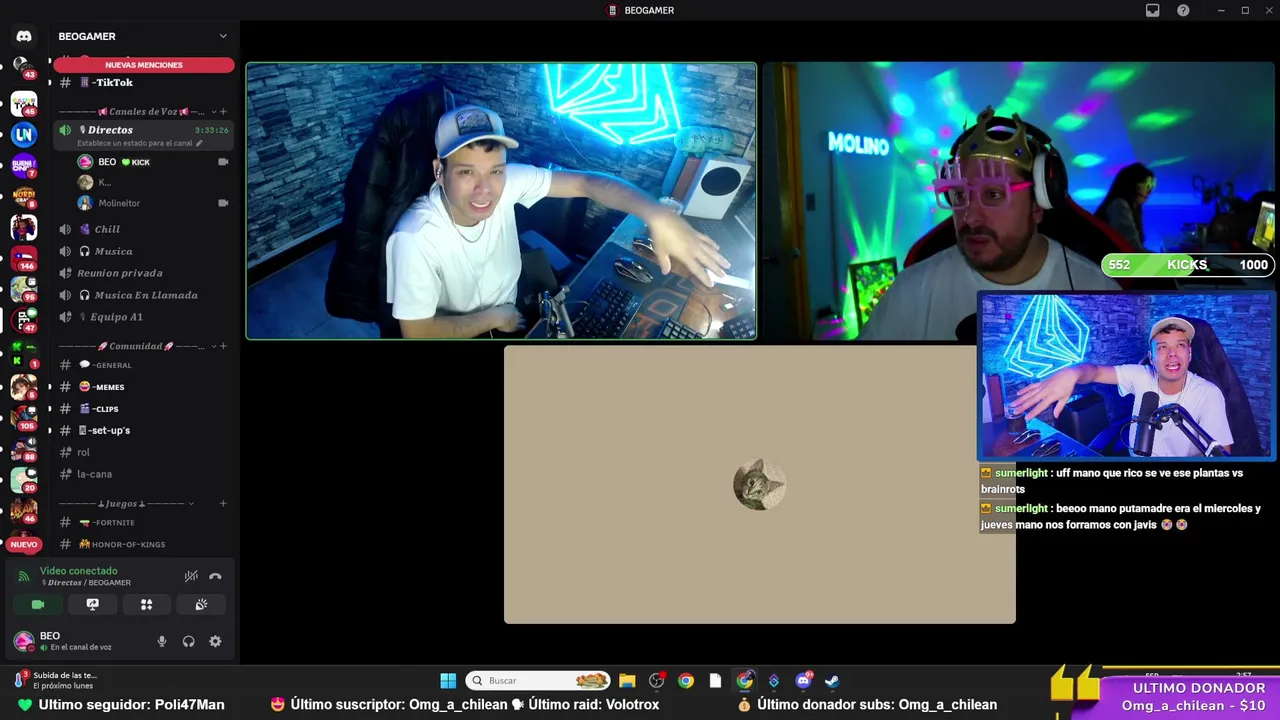Toggle microphone mute
Image resolution: width=1280 pixels, height=720 pixels.
pos(162,642)
